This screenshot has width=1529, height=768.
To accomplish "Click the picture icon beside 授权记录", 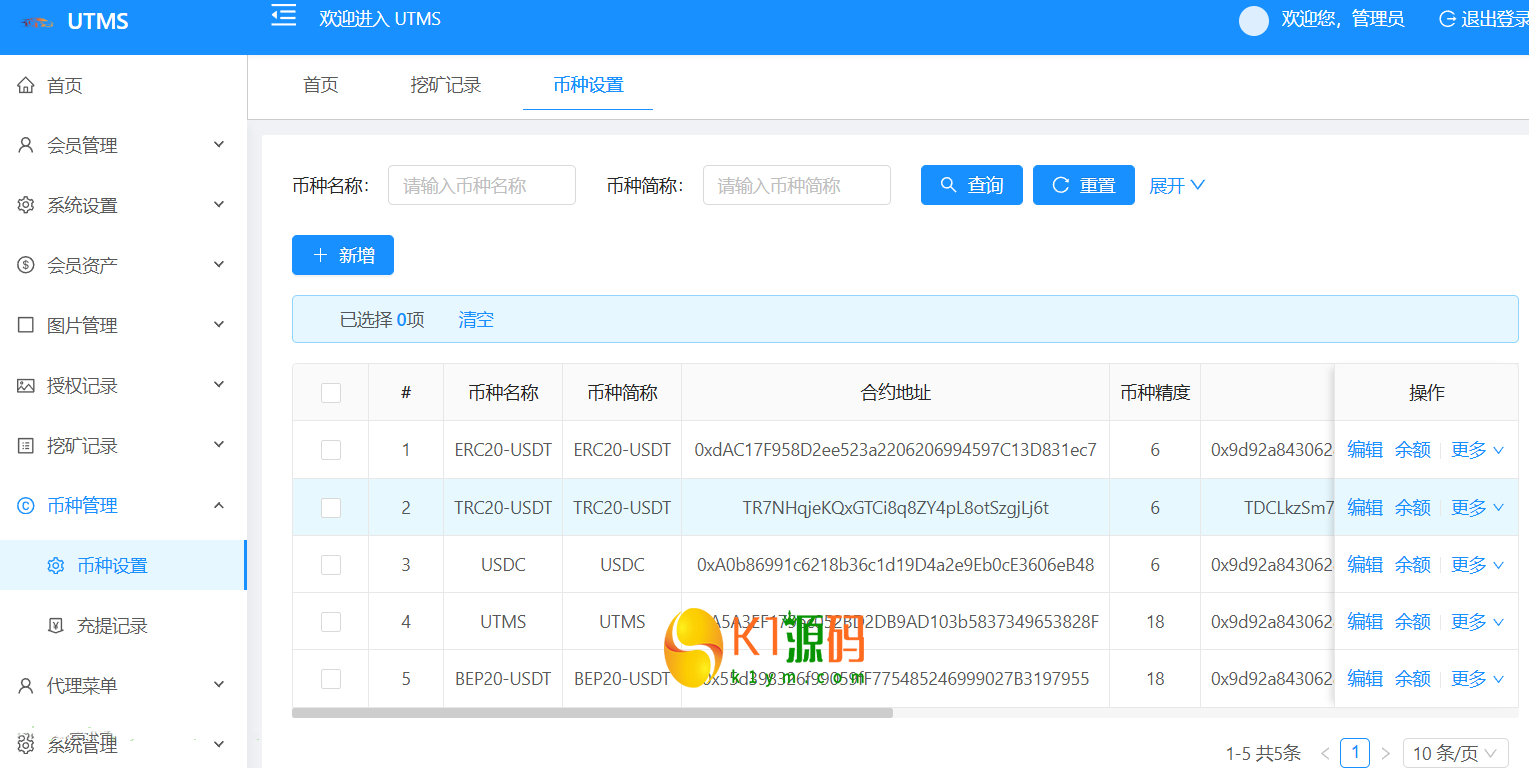I will (x=26, y=385).
